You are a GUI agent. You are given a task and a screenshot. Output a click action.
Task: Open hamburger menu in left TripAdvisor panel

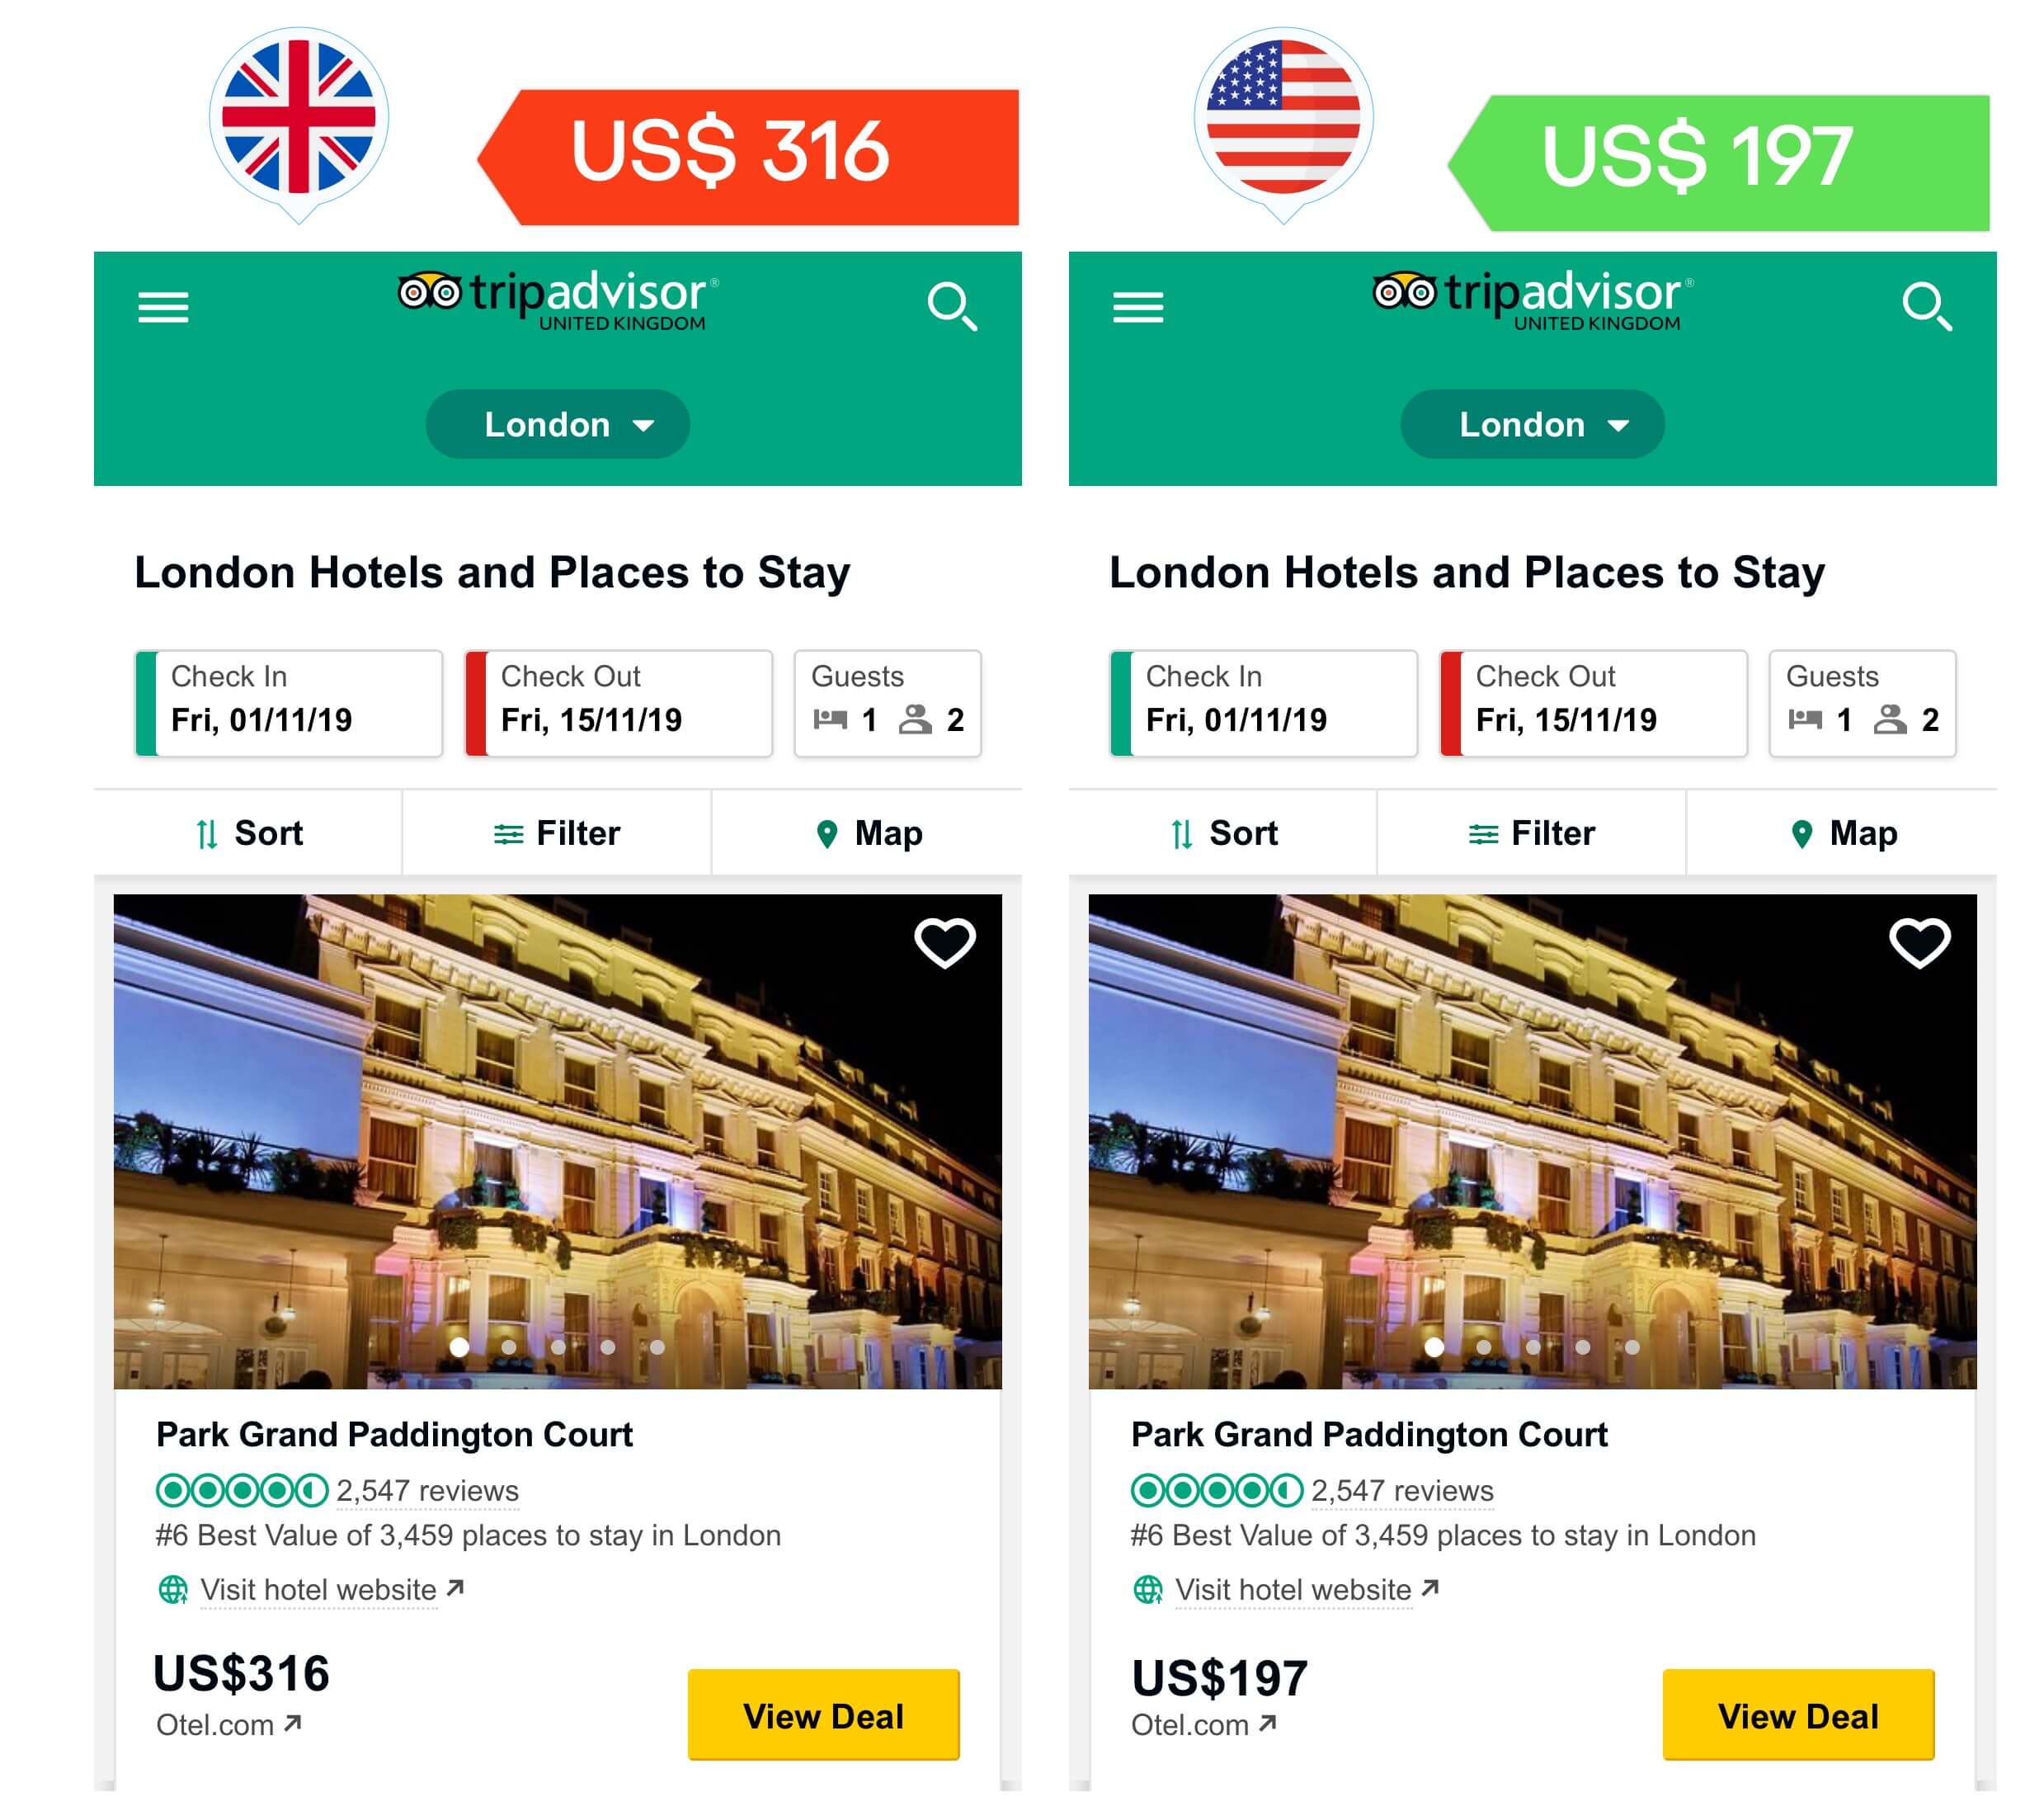coord(163,307)
